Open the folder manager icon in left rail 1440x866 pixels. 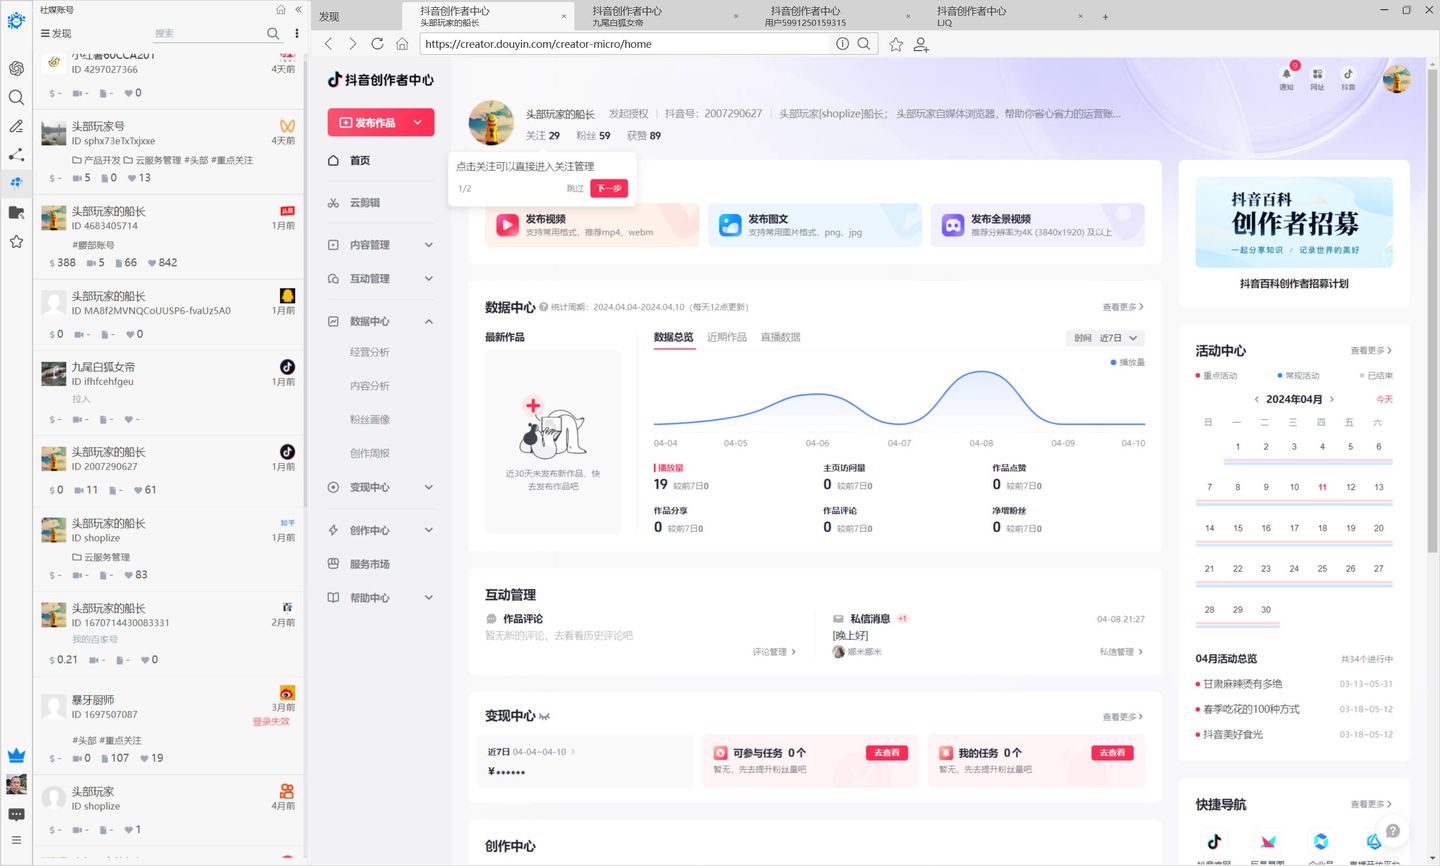[16, 212]
